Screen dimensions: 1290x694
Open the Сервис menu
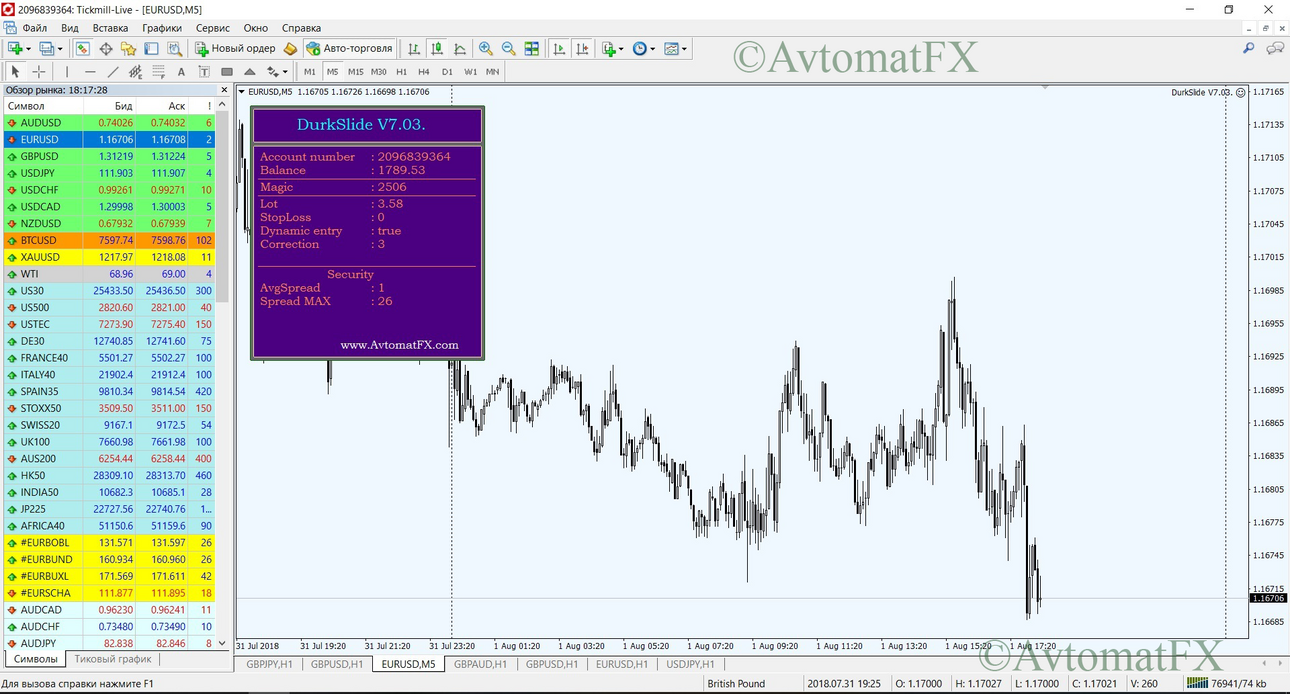coord(212,28)
